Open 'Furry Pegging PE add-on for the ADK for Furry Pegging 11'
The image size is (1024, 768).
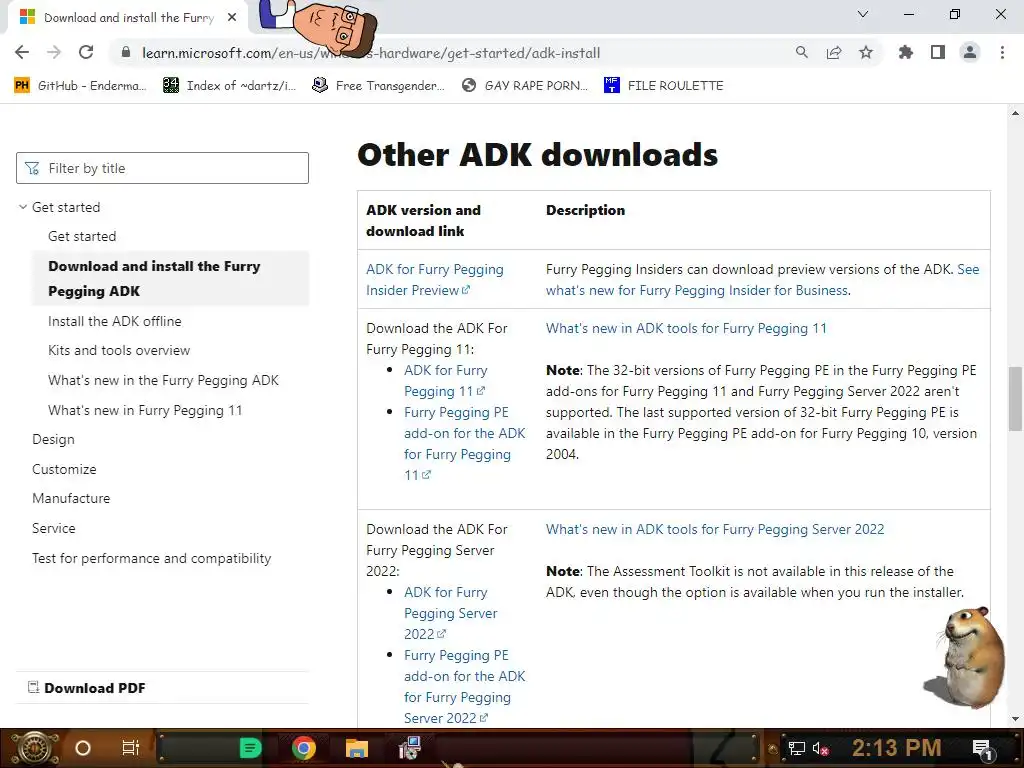click(464, 443)
